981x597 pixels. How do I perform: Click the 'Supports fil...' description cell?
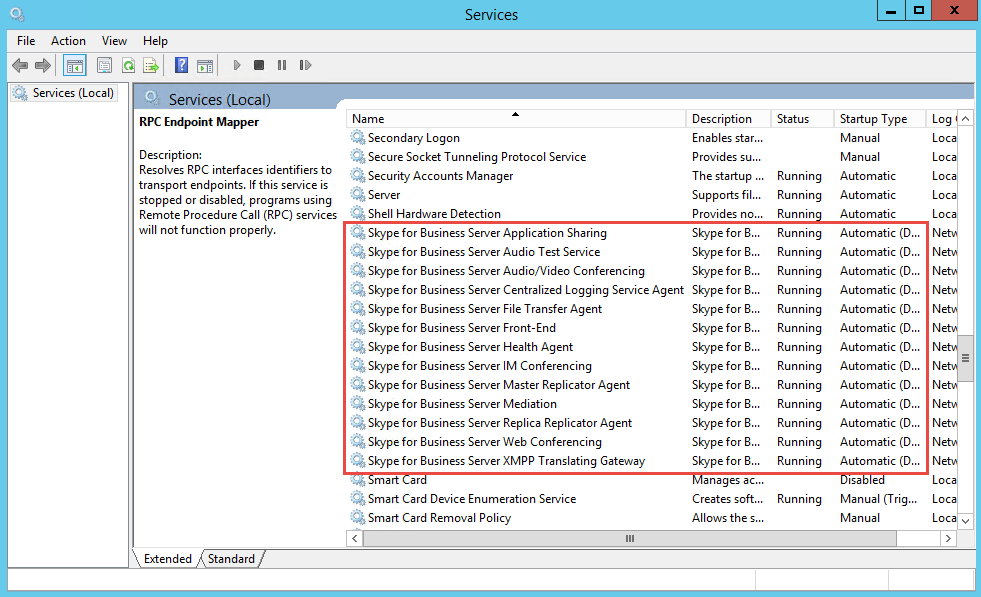point(726,195)
